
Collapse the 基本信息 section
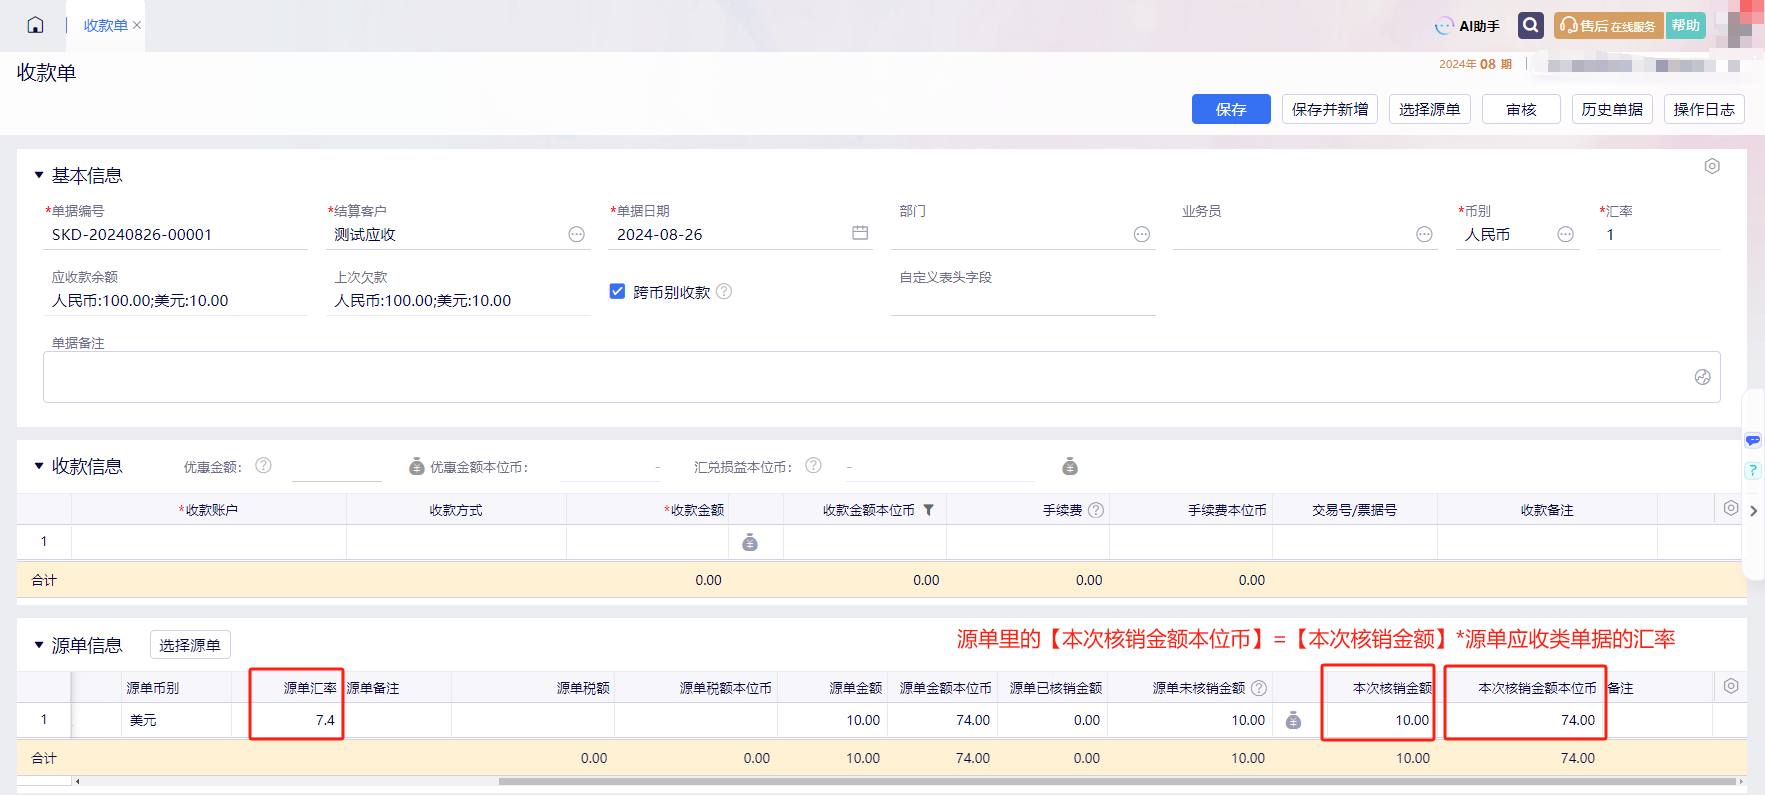(x=39, y=175)
